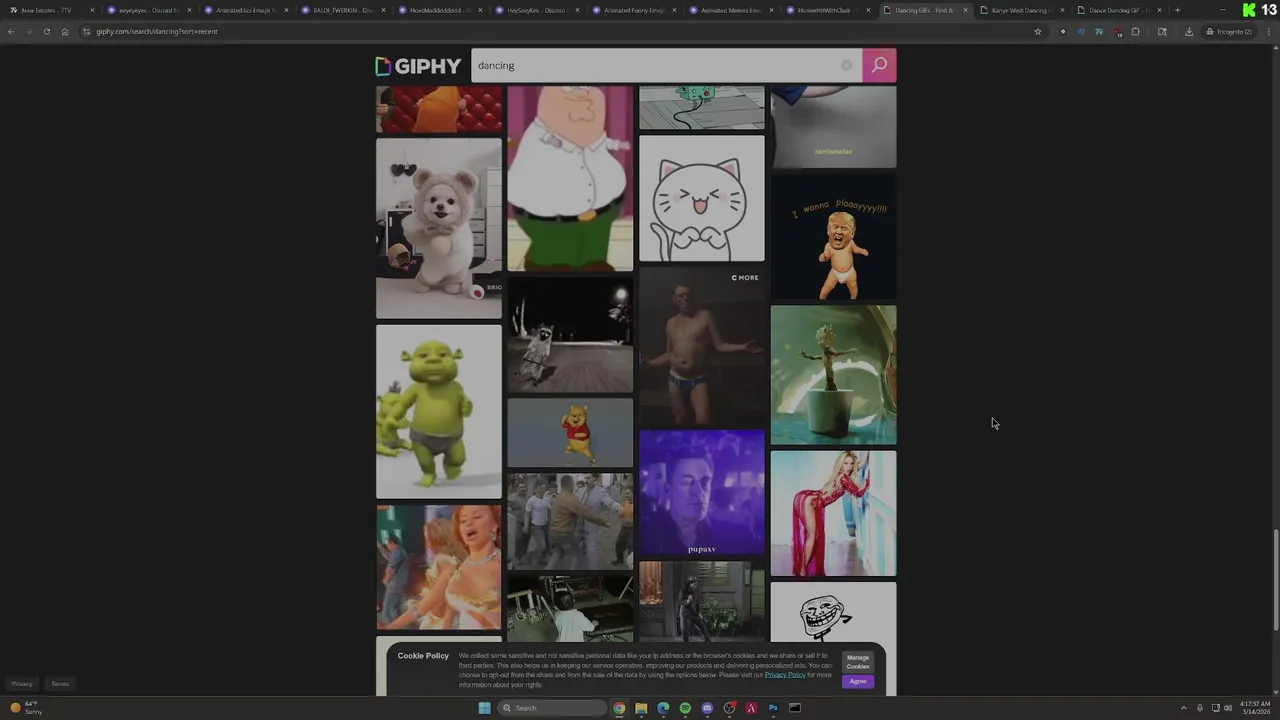The width and height of the screenshot is (1280, 720).
Task: Open the white cartoon cat GIF
Action: tap(702, 198)
